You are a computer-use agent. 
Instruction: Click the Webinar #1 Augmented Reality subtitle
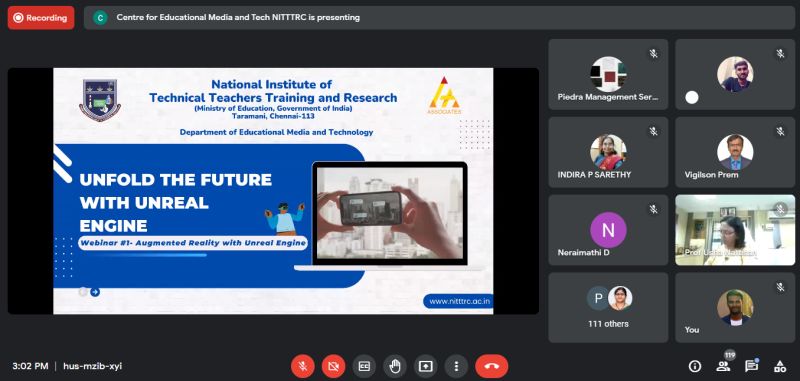click(193, 243)
